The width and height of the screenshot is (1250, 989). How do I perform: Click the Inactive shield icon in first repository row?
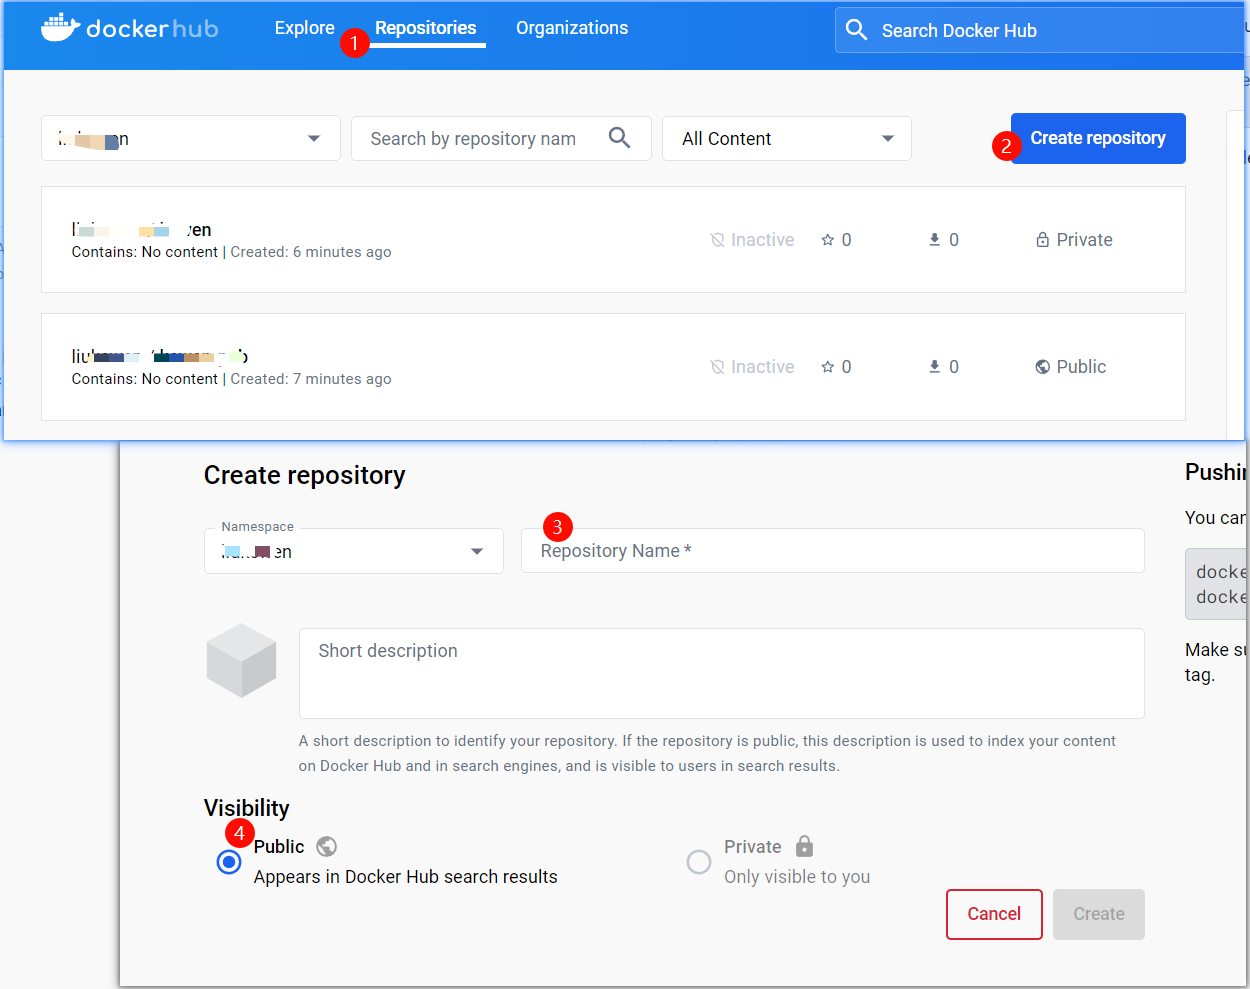coord(717,240)
